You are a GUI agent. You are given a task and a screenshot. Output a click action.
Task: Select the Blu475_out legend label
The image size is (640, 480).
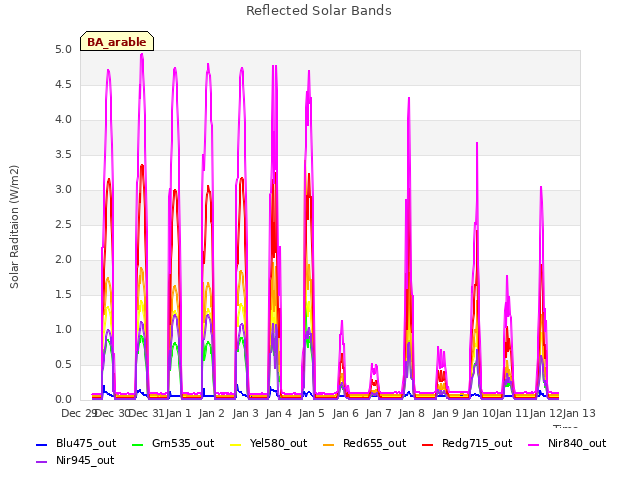86,443
